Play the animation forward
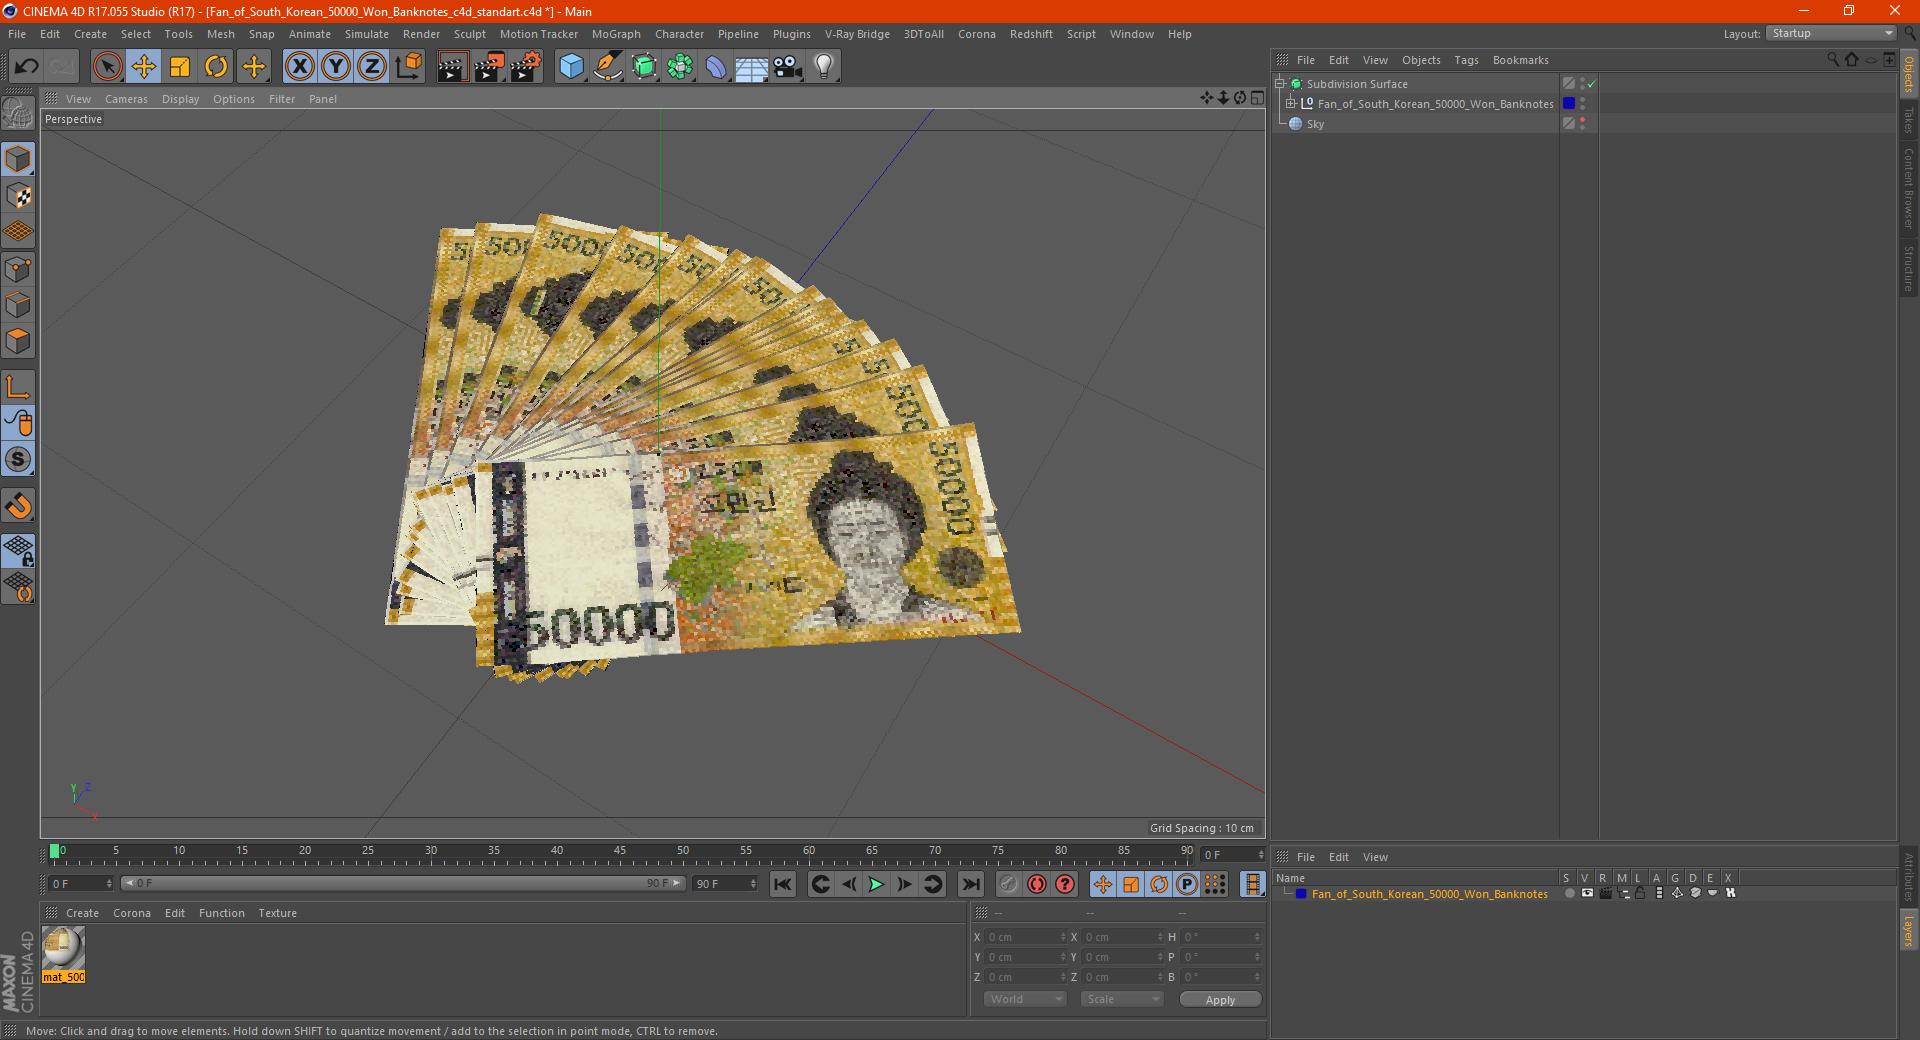Image resolution: width=1920 pixels, height=1040 pixels. 876,884
